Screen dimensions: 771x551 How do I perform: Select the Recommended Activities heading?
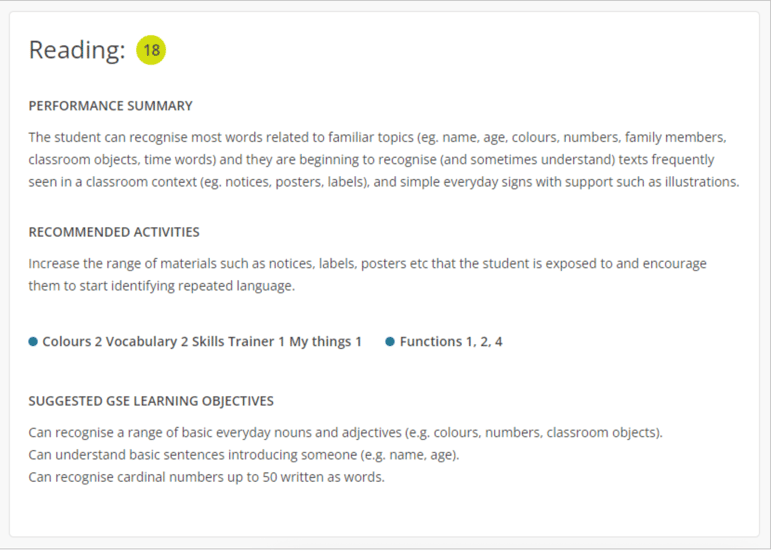[114, 232]
